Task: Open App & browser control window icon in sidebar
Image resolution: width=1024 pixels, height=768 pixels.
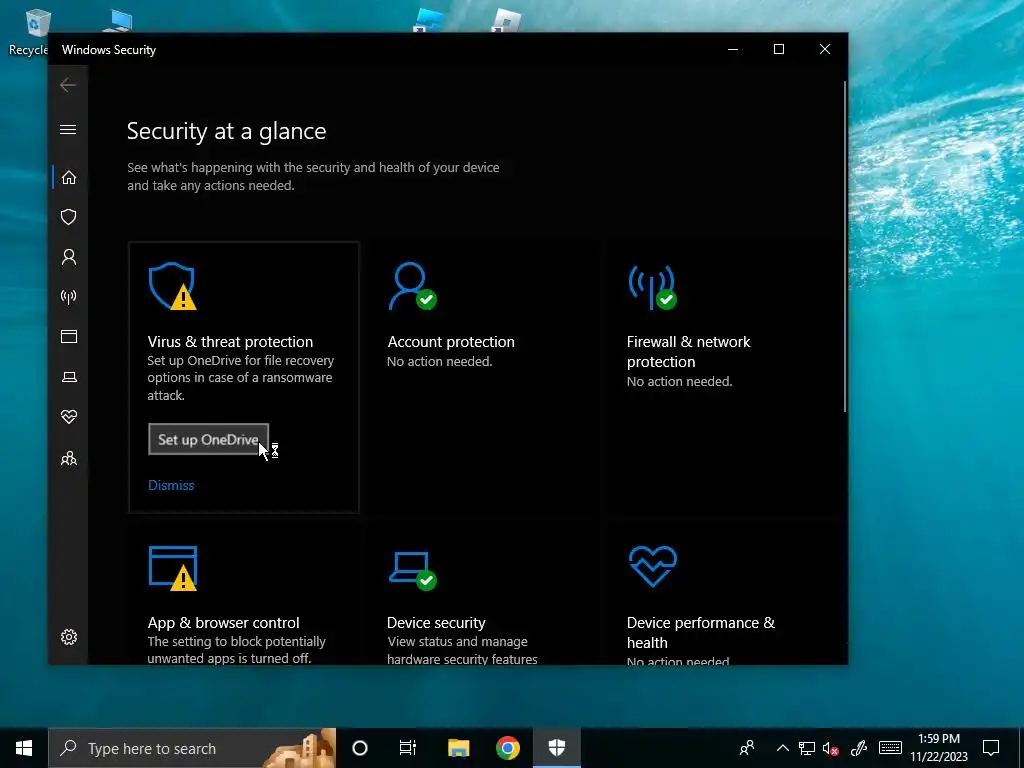Action: pyautogui.click(x=69, y=336)
